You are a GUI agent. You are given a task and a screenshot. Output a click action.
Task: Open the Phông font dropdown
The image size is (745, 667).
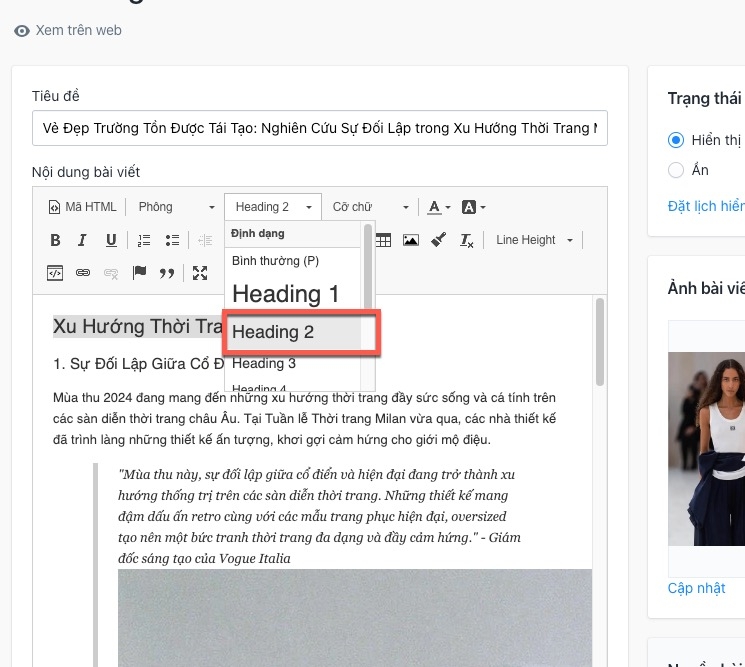point(176,207)
